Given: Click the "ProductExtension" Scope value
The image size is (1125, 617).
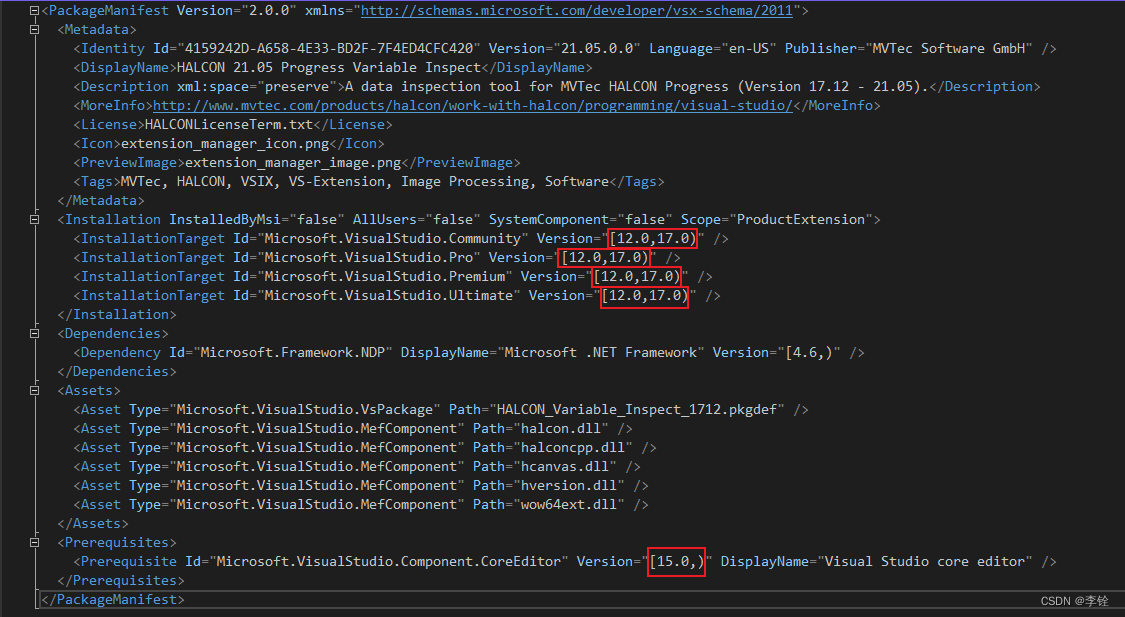Looking at the screenshot, I should point(801,220).
